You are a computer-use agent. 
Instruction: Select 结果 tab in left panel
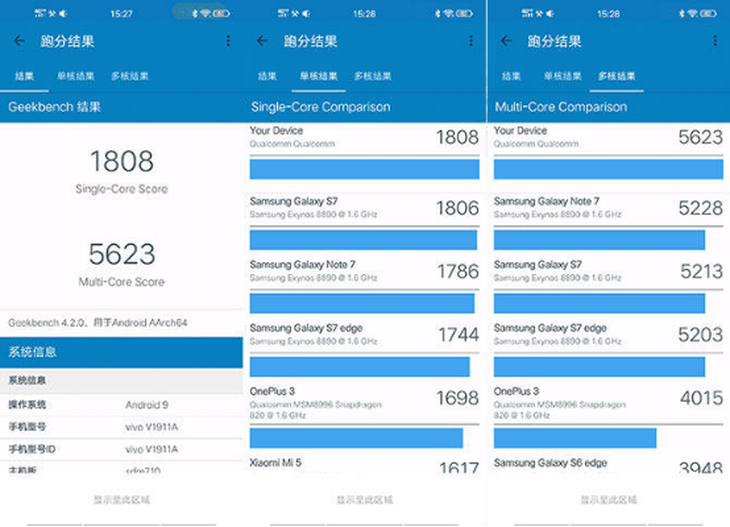pyautogui.click(x=24, y=76)
